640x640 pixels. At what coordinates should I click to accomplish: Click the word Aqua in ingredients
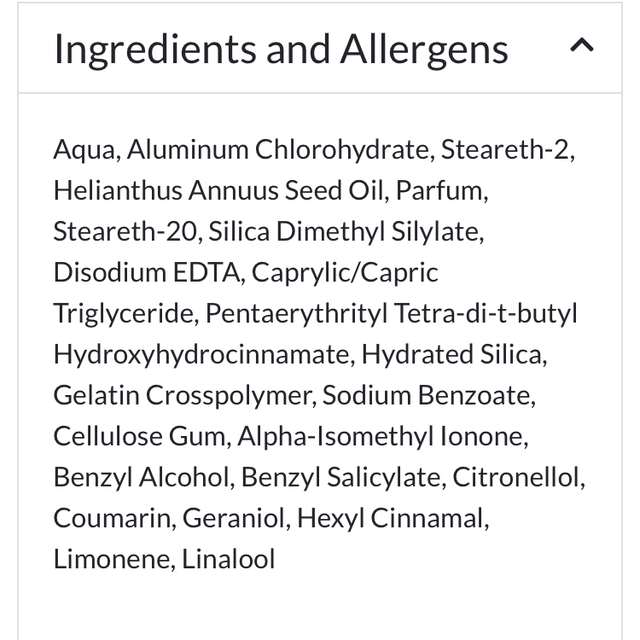pyautogui.click(x=86, y=150)
